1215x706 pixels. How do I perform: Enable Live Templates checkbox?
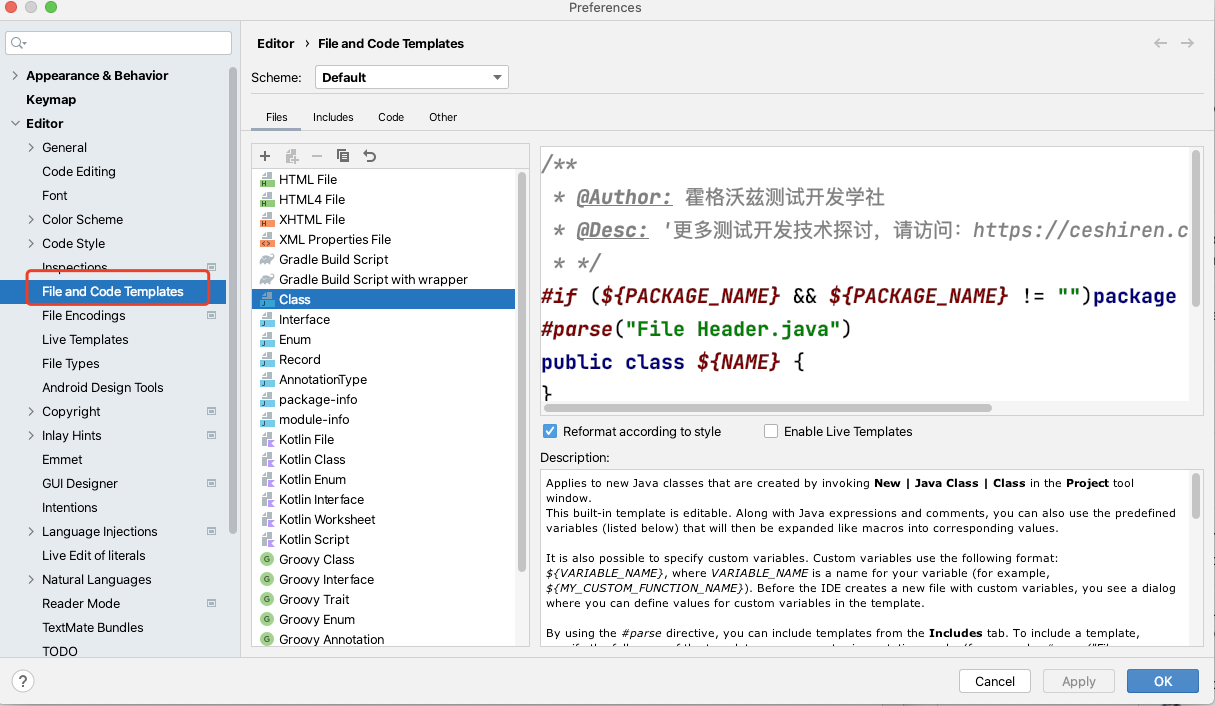(x=771, y=431)
